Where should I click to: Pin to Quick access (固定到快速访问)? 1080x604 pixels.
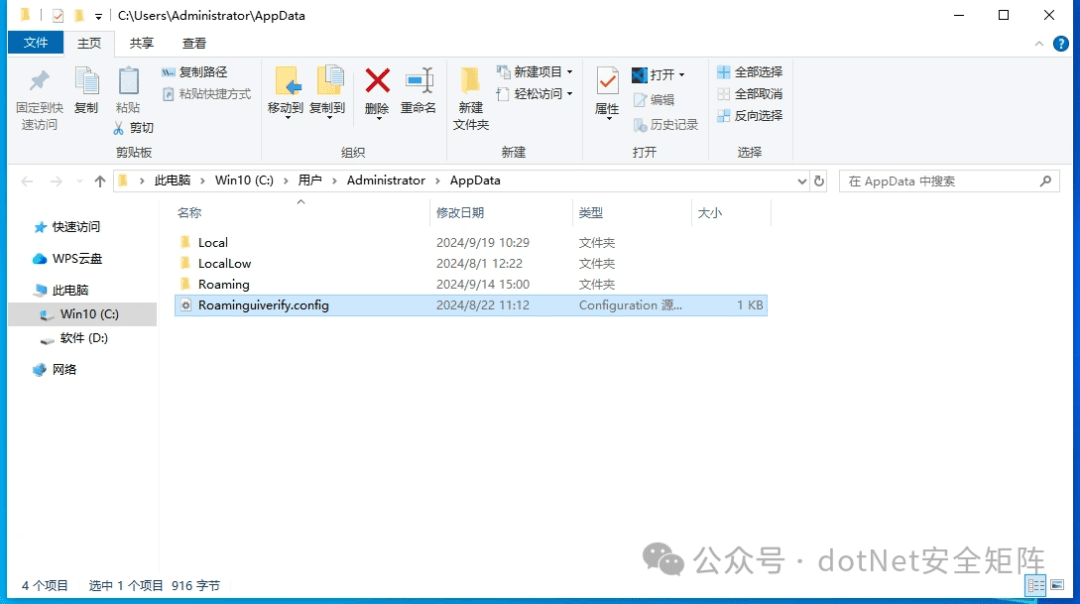39,99
